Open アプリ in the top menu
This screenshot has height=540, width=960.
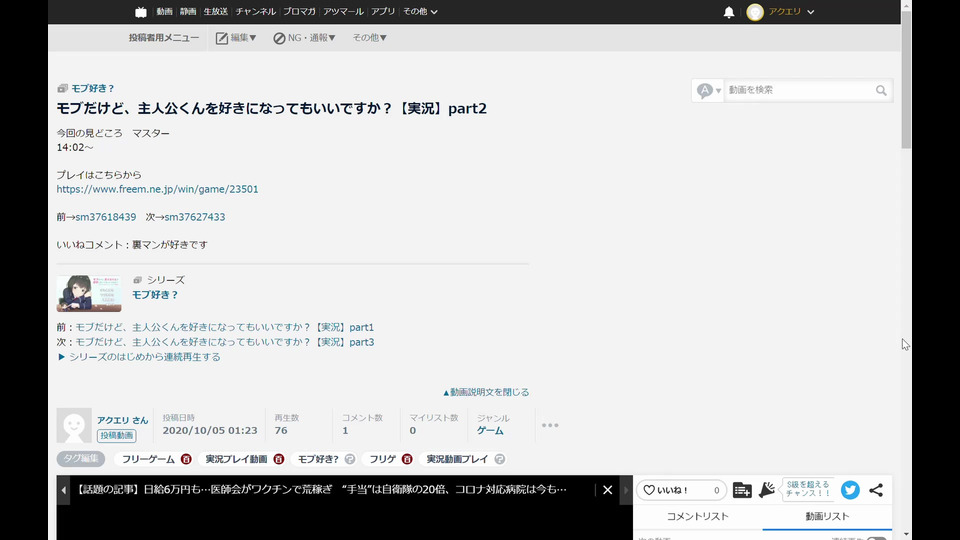pos(383,12)
